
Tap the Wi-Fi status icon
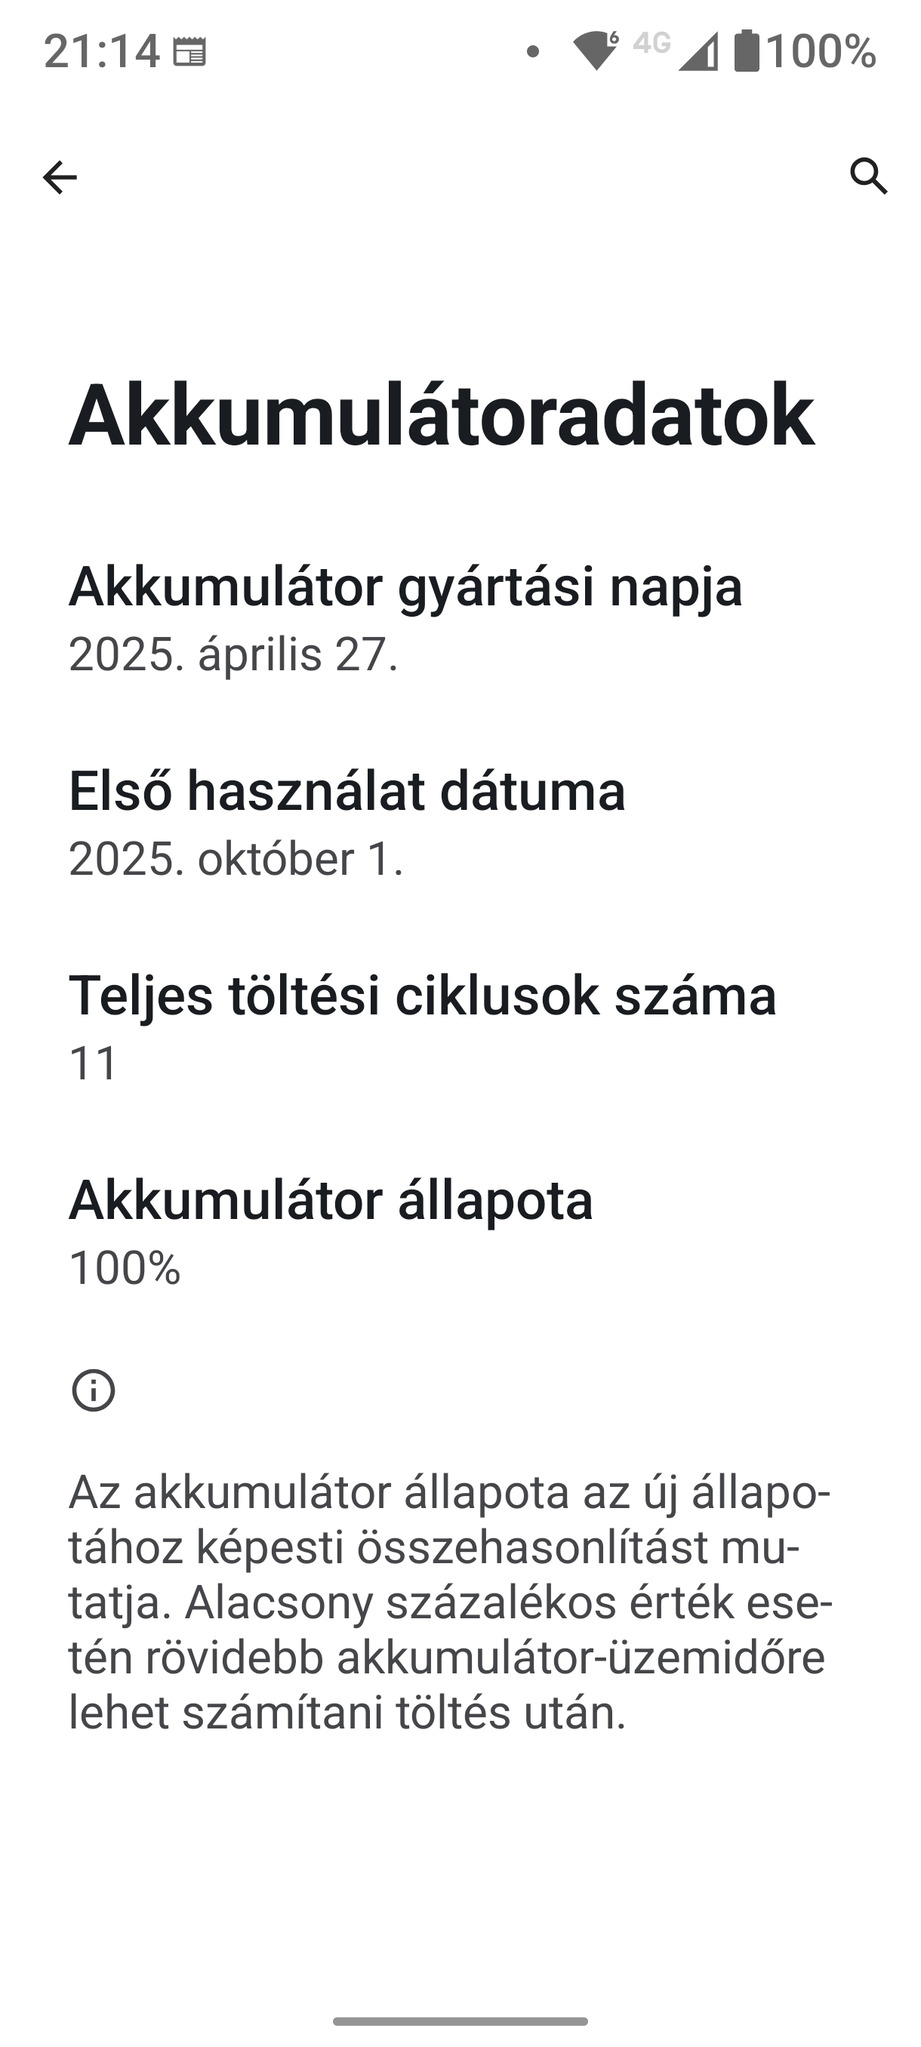(596, 50)
